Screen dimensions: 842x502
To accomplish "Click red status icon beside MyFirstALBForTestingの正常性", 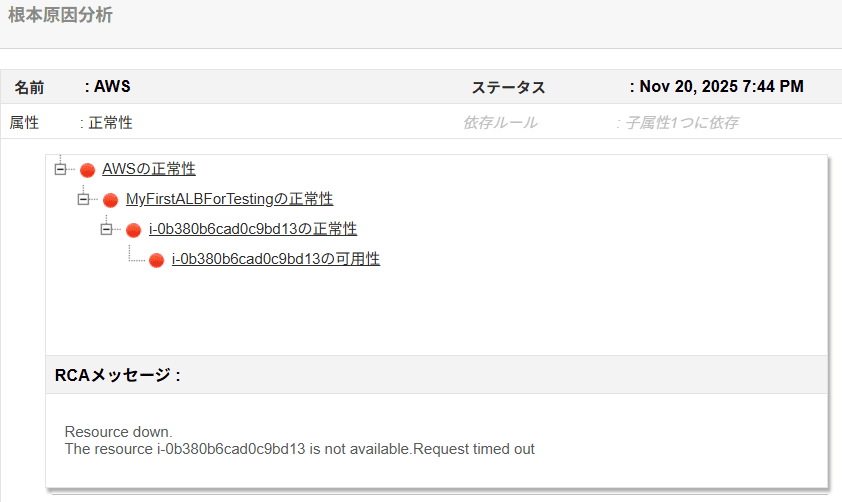I will point(111,200).
